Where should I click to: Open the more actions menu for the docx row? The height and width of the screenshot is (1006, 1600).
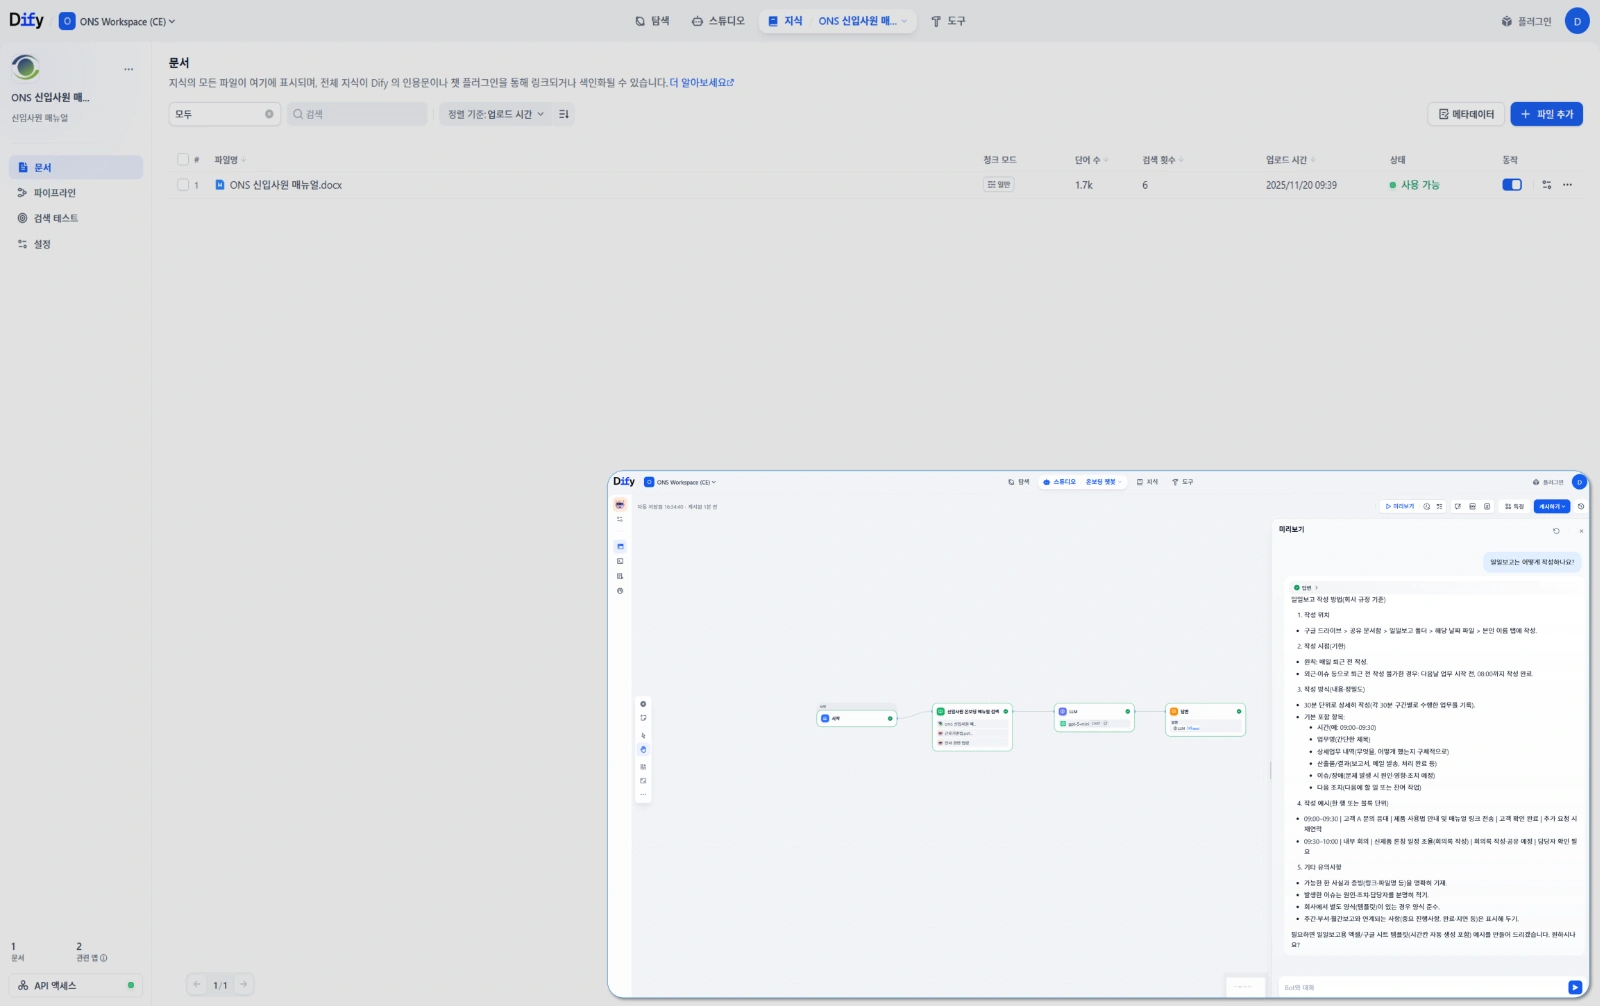[x=1568, y=185]
